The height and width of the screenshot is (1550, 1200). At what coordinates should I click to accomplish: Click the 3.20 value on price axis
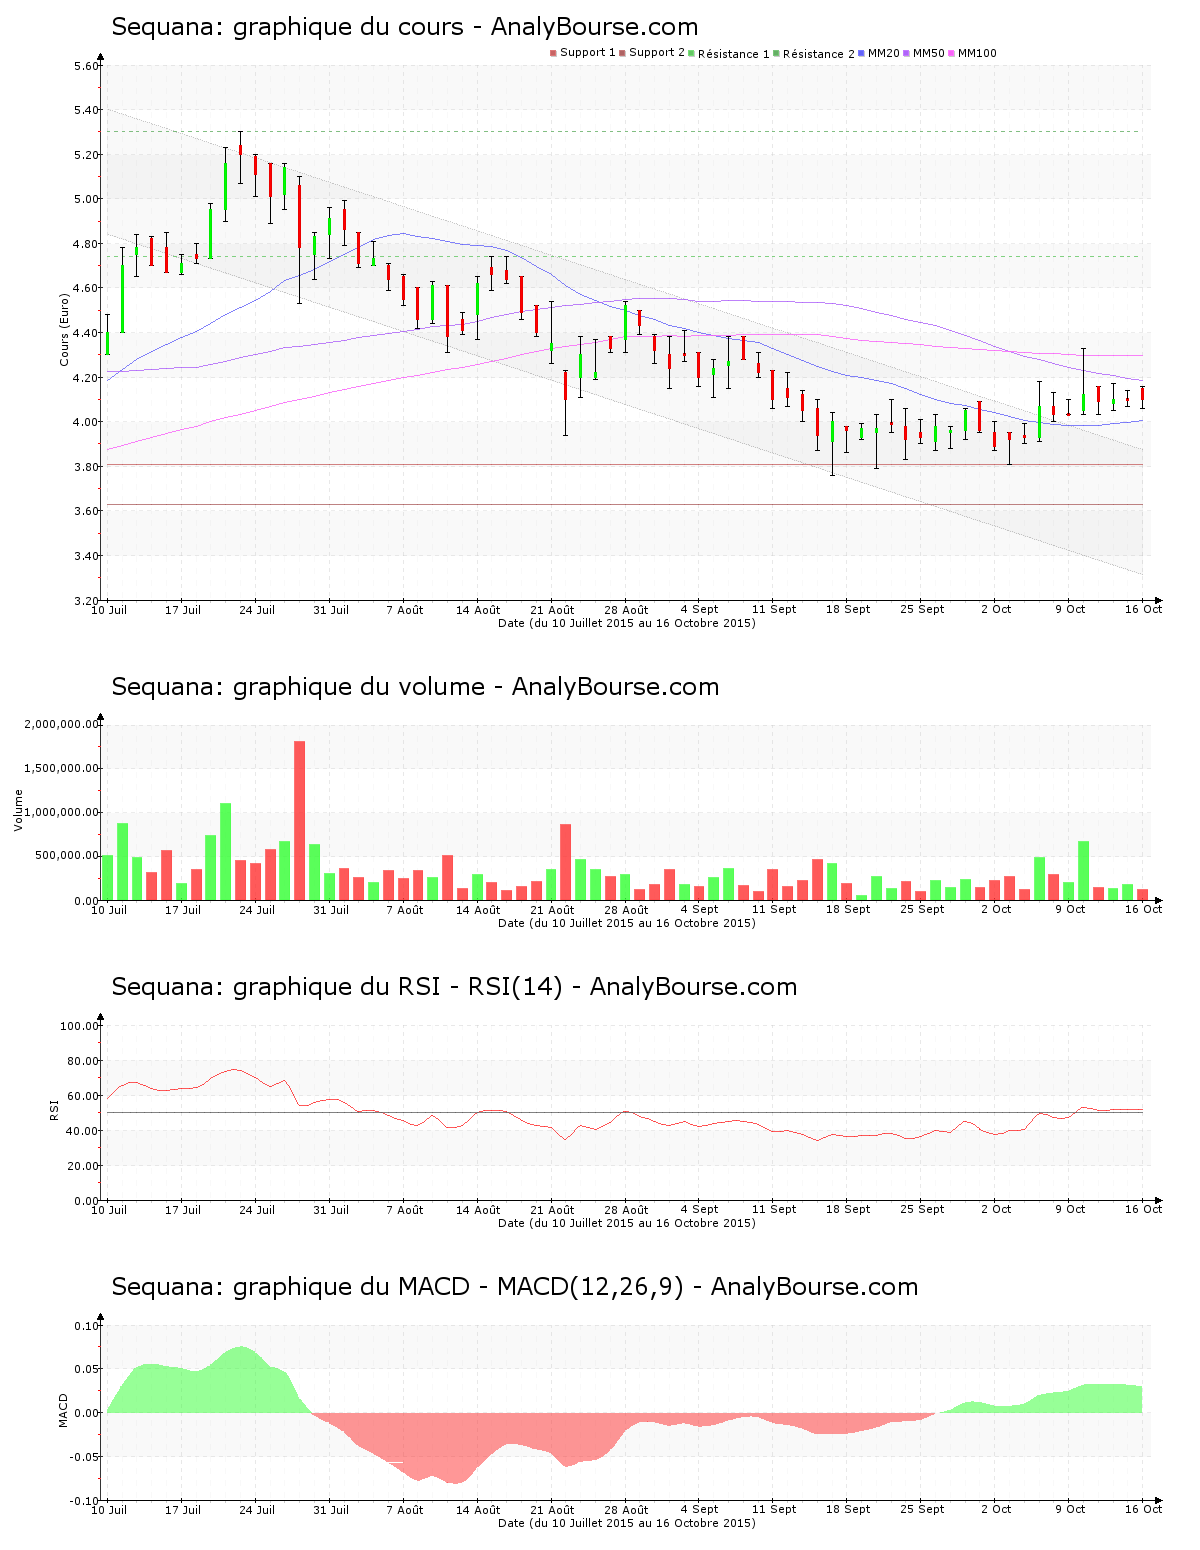click(x=86, y=601)
